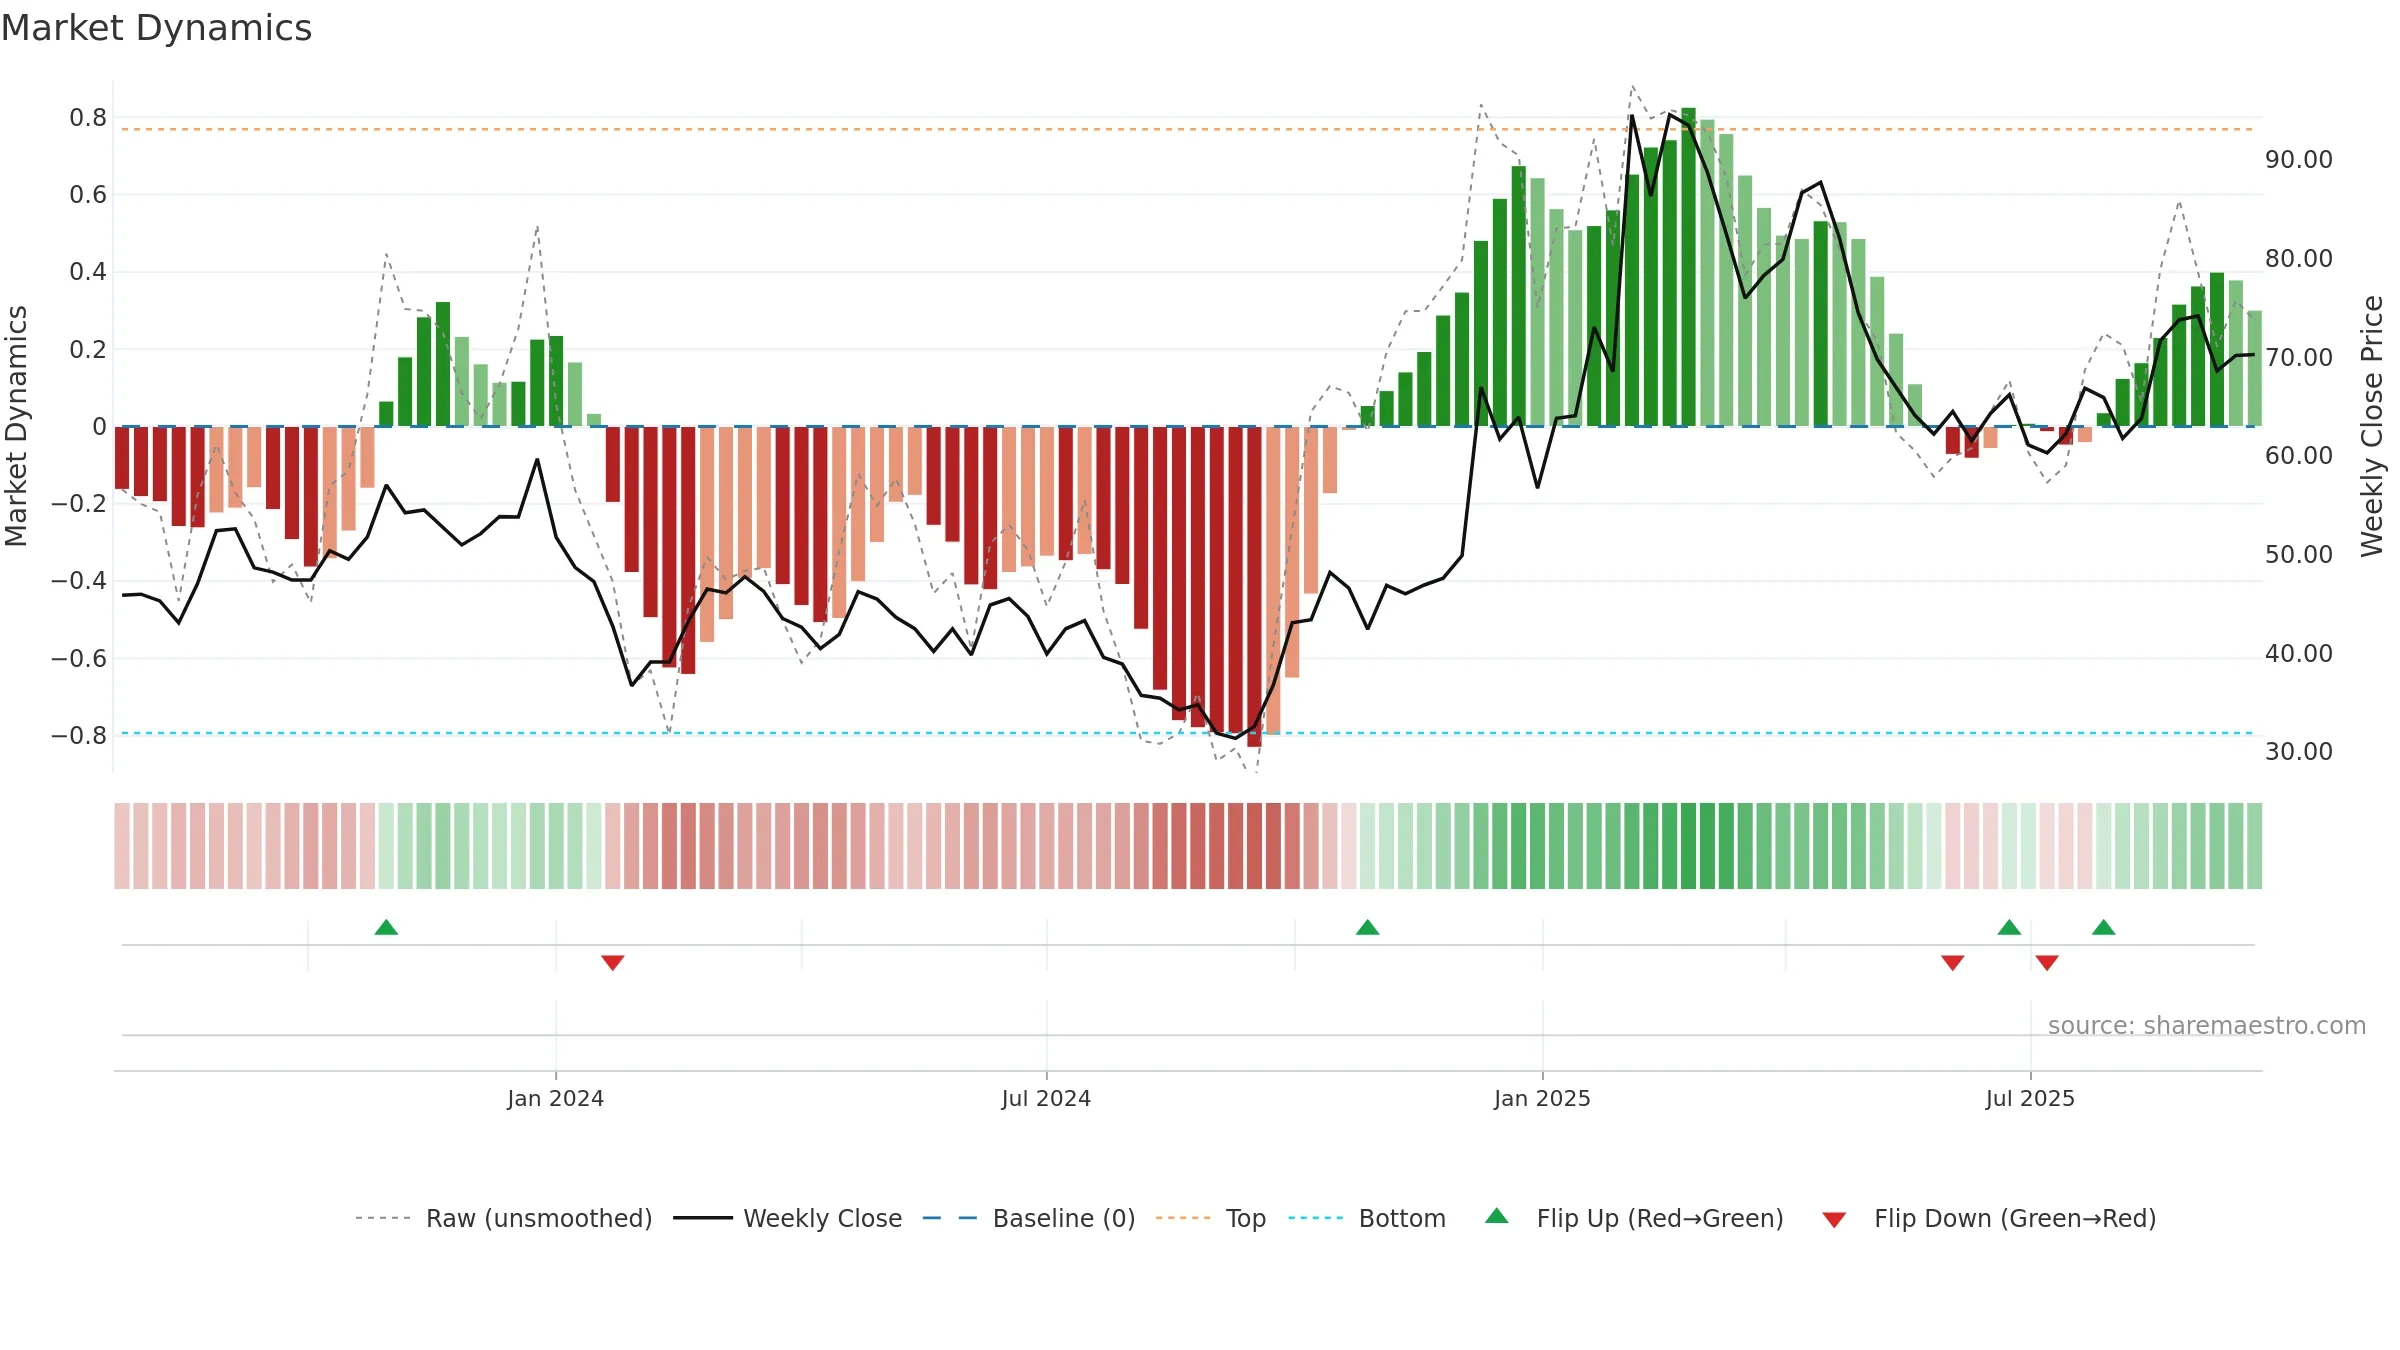Viewport: 2400px width, 1350px height.
Task: Click the 0.8 left axis tick label
Action: coord(88,118)
